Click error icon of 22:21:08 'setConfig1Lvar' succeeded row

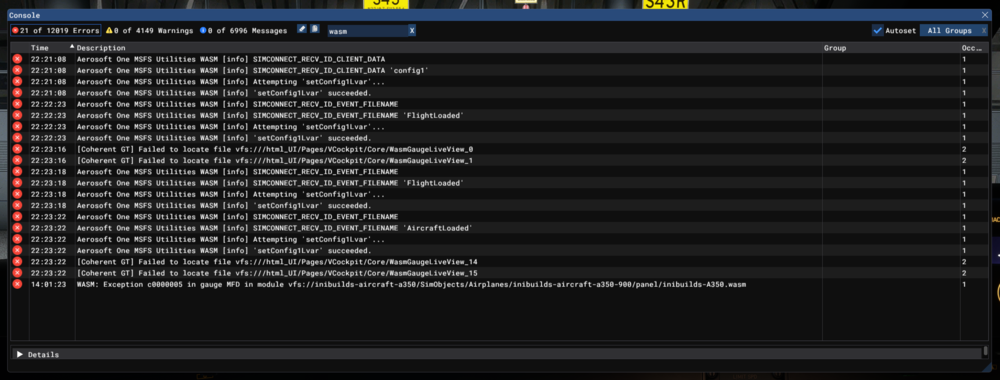point(17,92)
